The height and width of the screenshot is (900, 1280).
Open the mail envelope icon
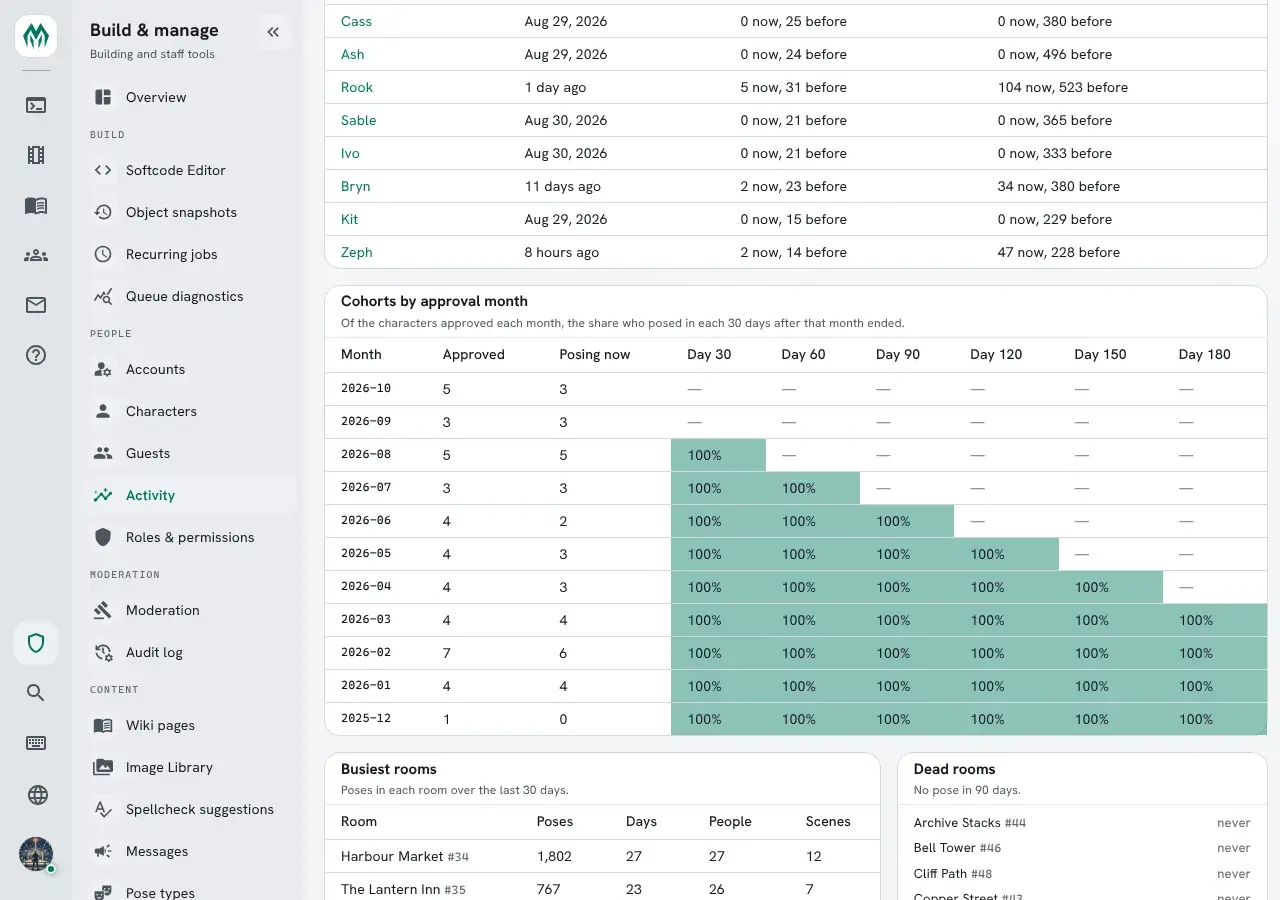[x=36, y=305]
